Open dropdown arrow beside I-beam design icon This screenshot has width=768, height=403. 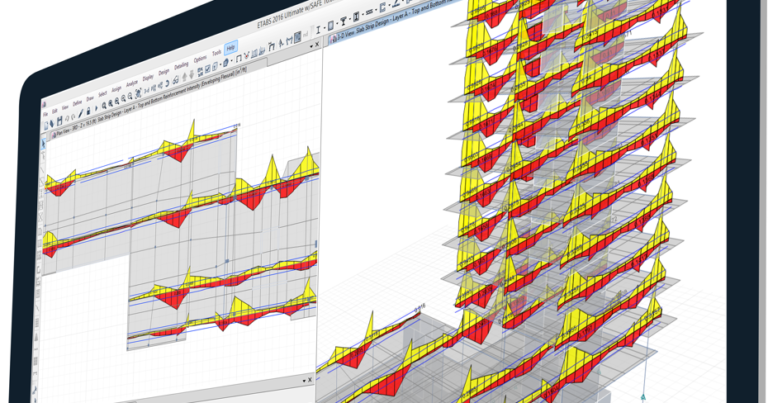pos(325,27)
